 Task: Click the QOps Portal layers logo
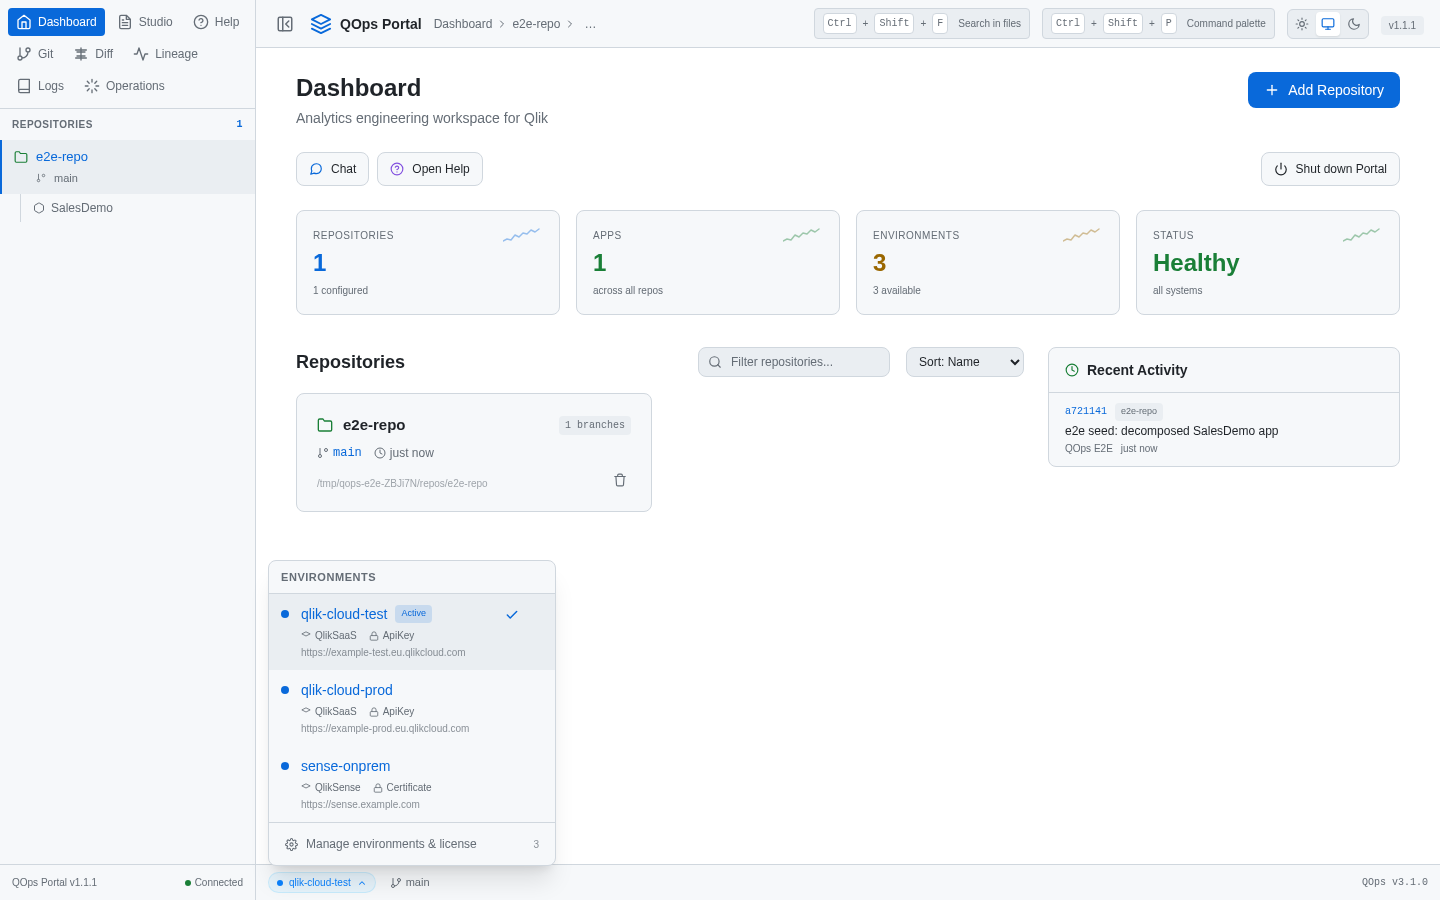coord(321,24)
